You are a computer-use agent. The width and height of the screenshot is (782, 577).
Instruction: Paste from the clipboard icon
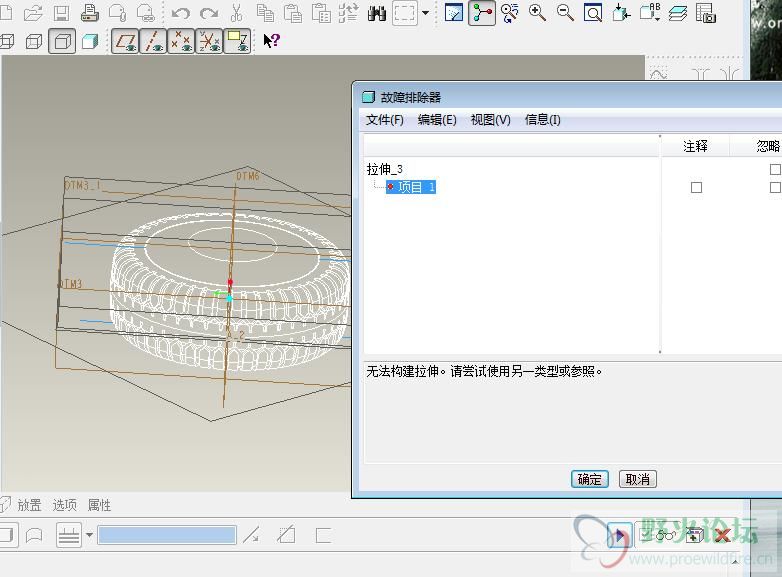pyautogui.click(x=293, y=13)
